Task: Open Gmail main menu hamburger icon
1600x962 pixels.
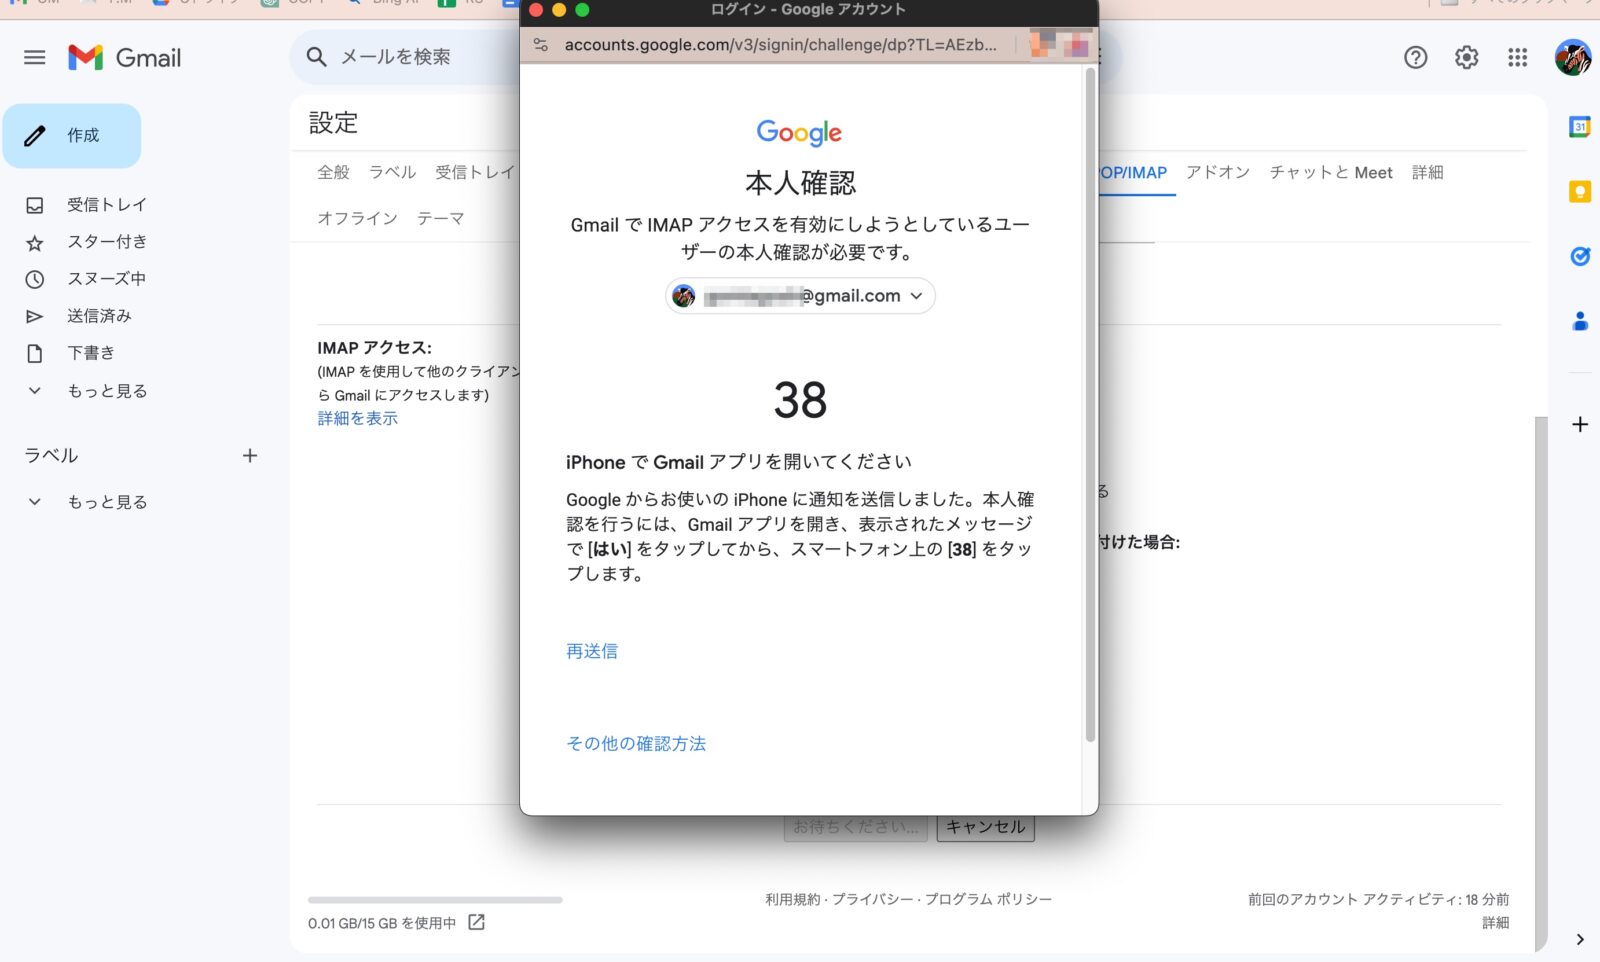Action: pos(35,58)
